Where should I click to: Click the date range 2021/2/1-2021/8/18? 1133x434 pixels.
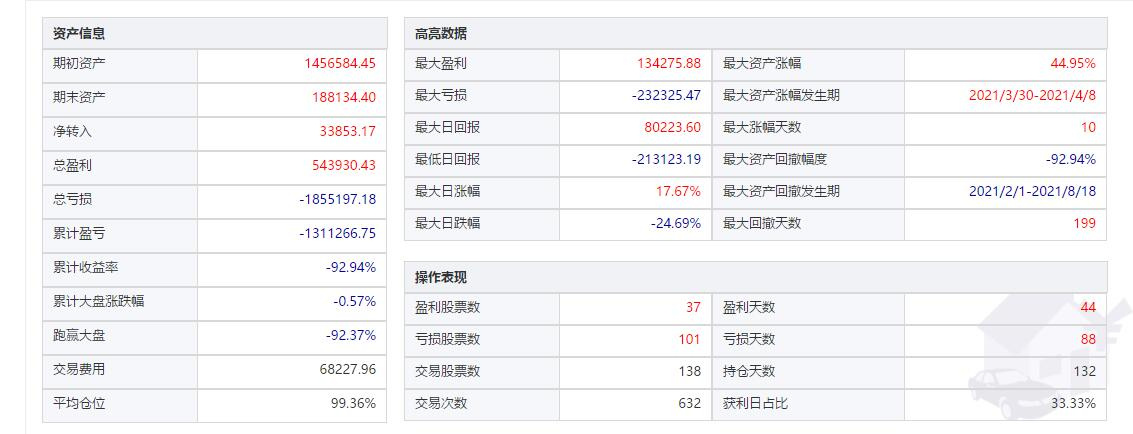[1033, 191]
